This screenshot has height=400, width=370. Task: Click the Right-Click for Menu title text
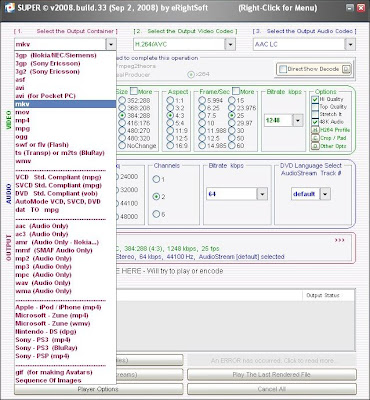[x=278, y=8]
